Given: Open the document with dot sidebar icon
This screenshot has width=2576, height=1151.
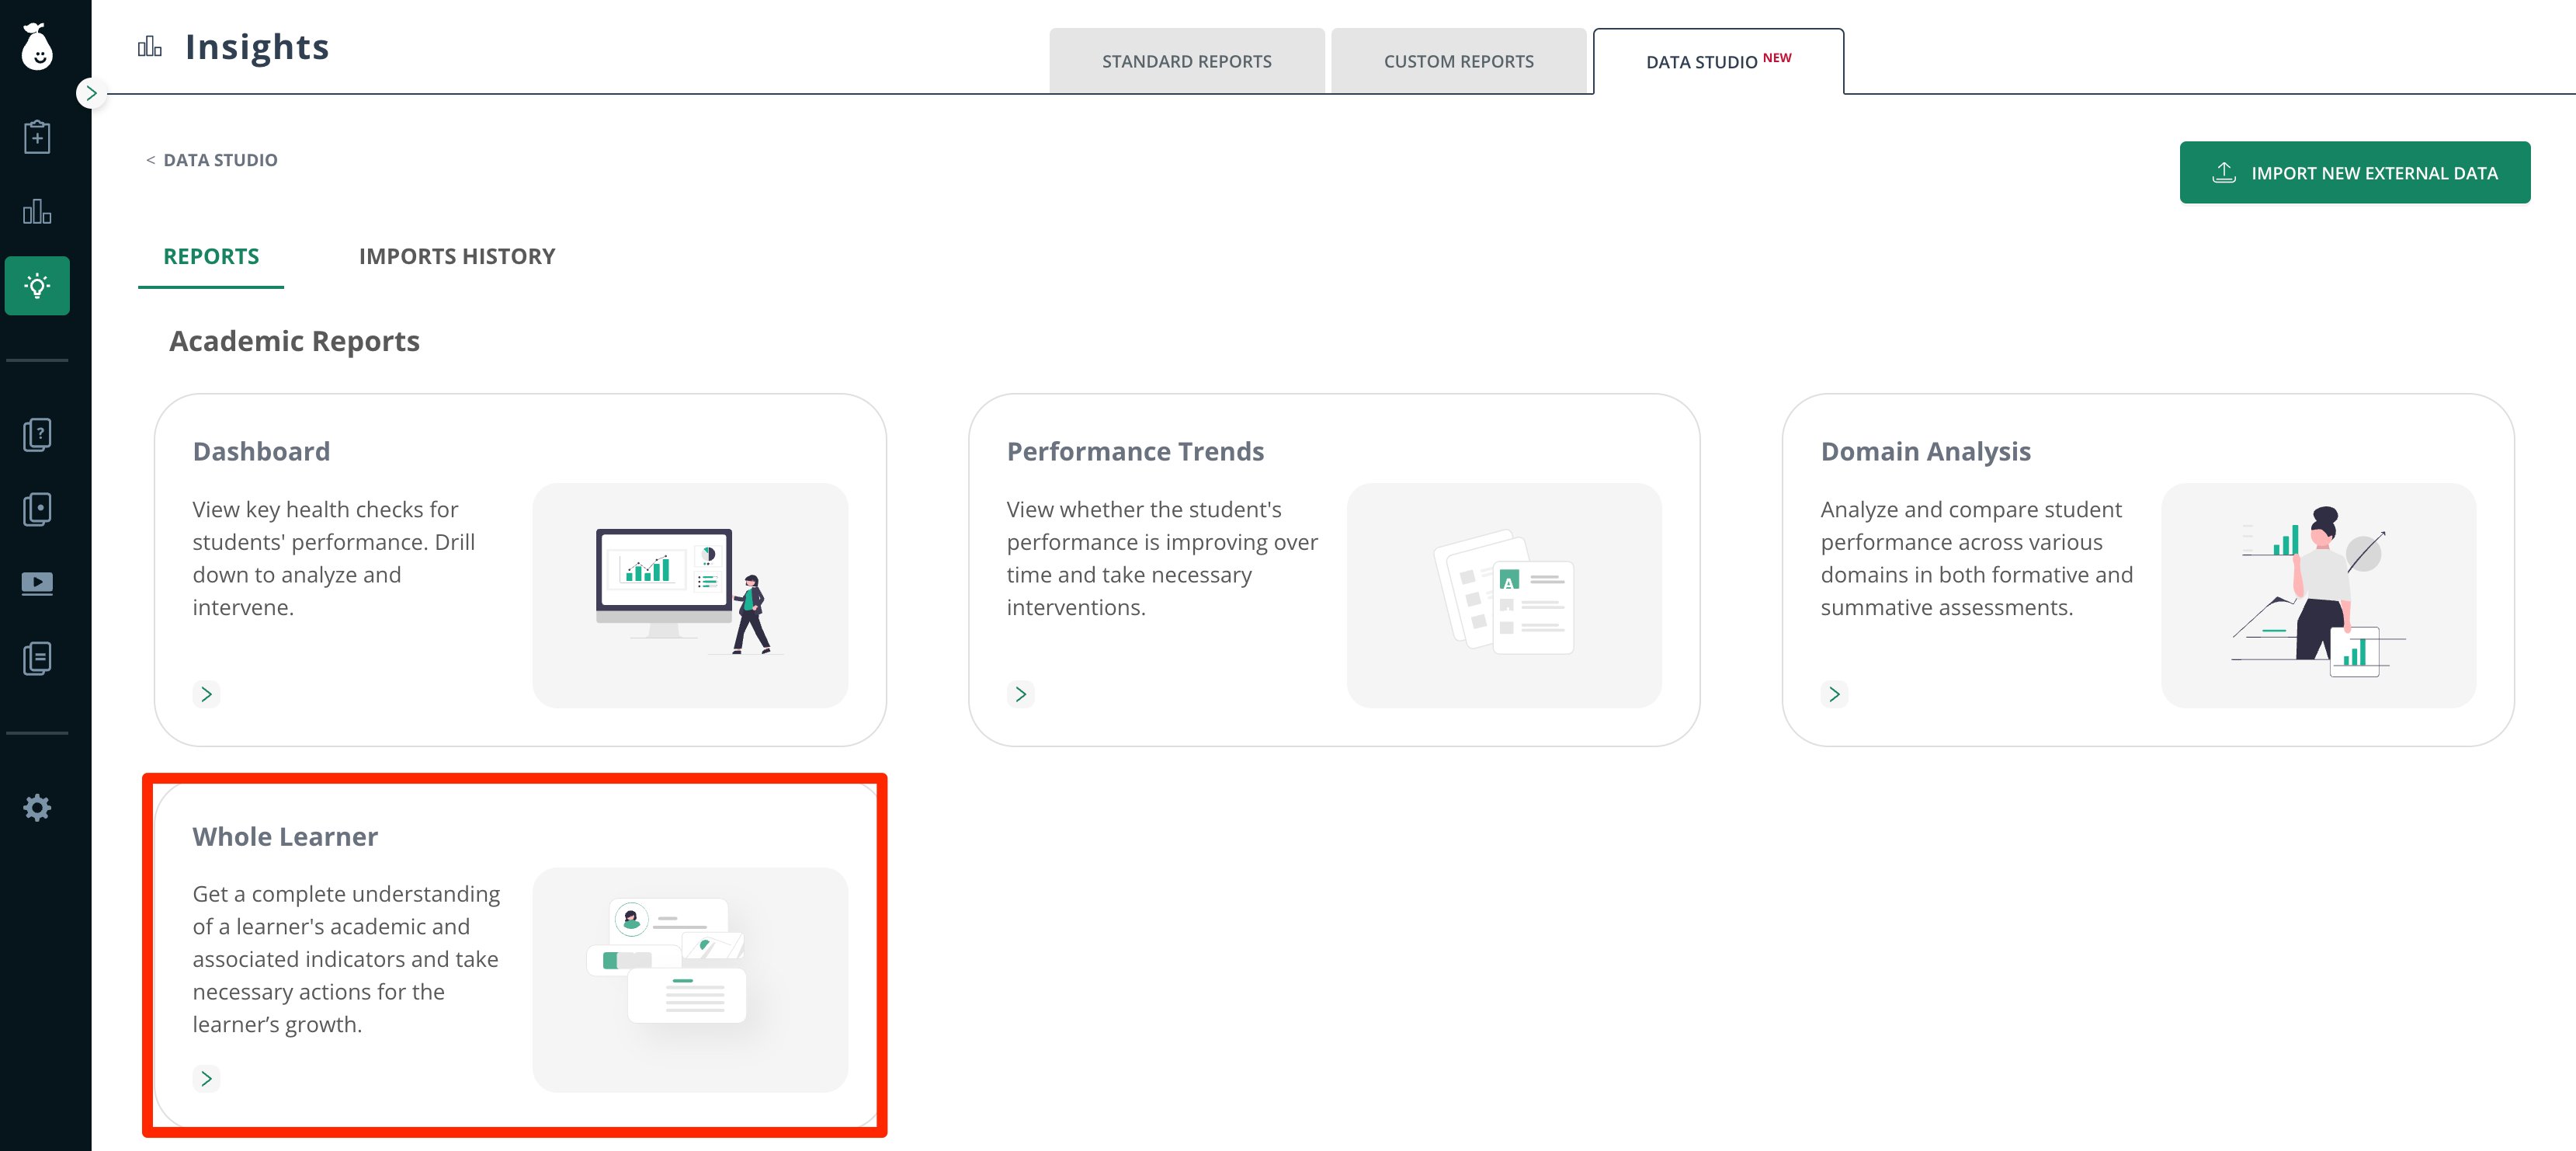Looking at the screenshot, I should 37,509.
